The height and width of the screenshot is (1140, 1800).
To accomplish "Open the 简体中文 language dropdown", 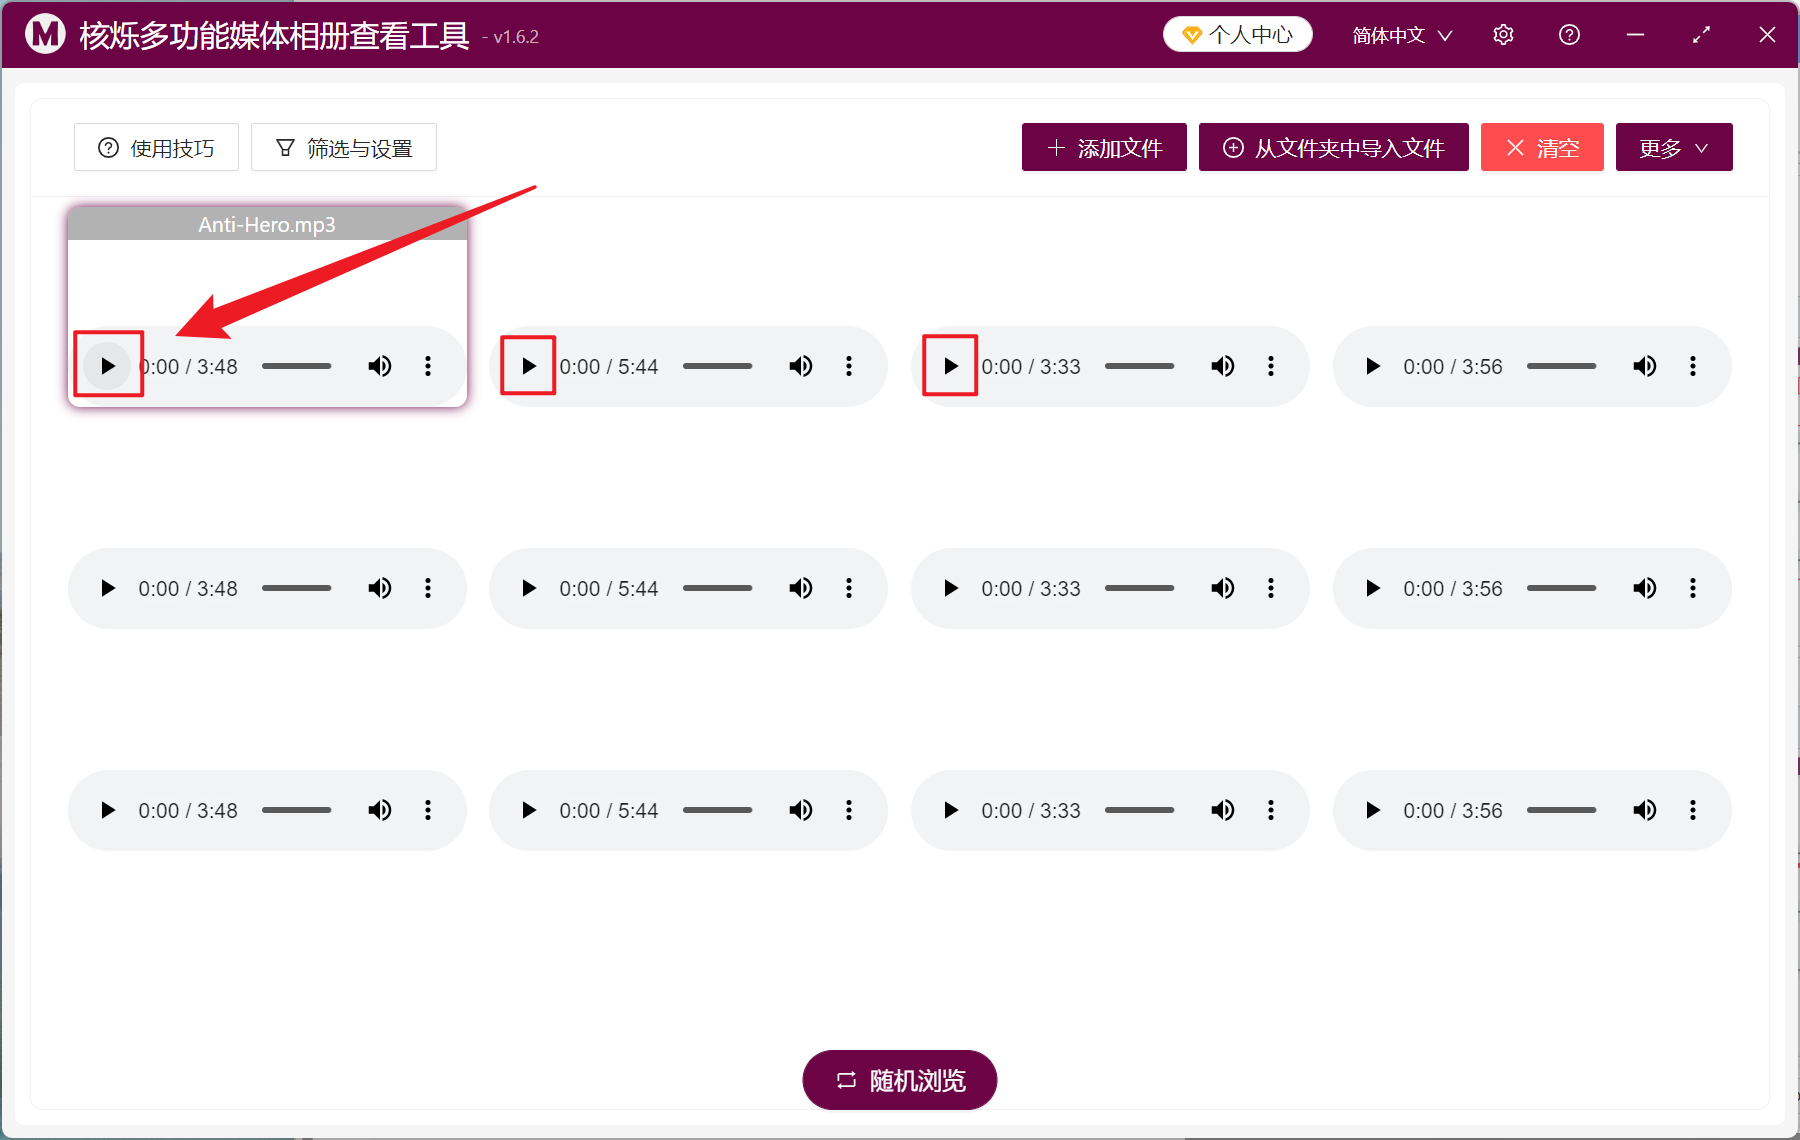I will [1399, 34].
